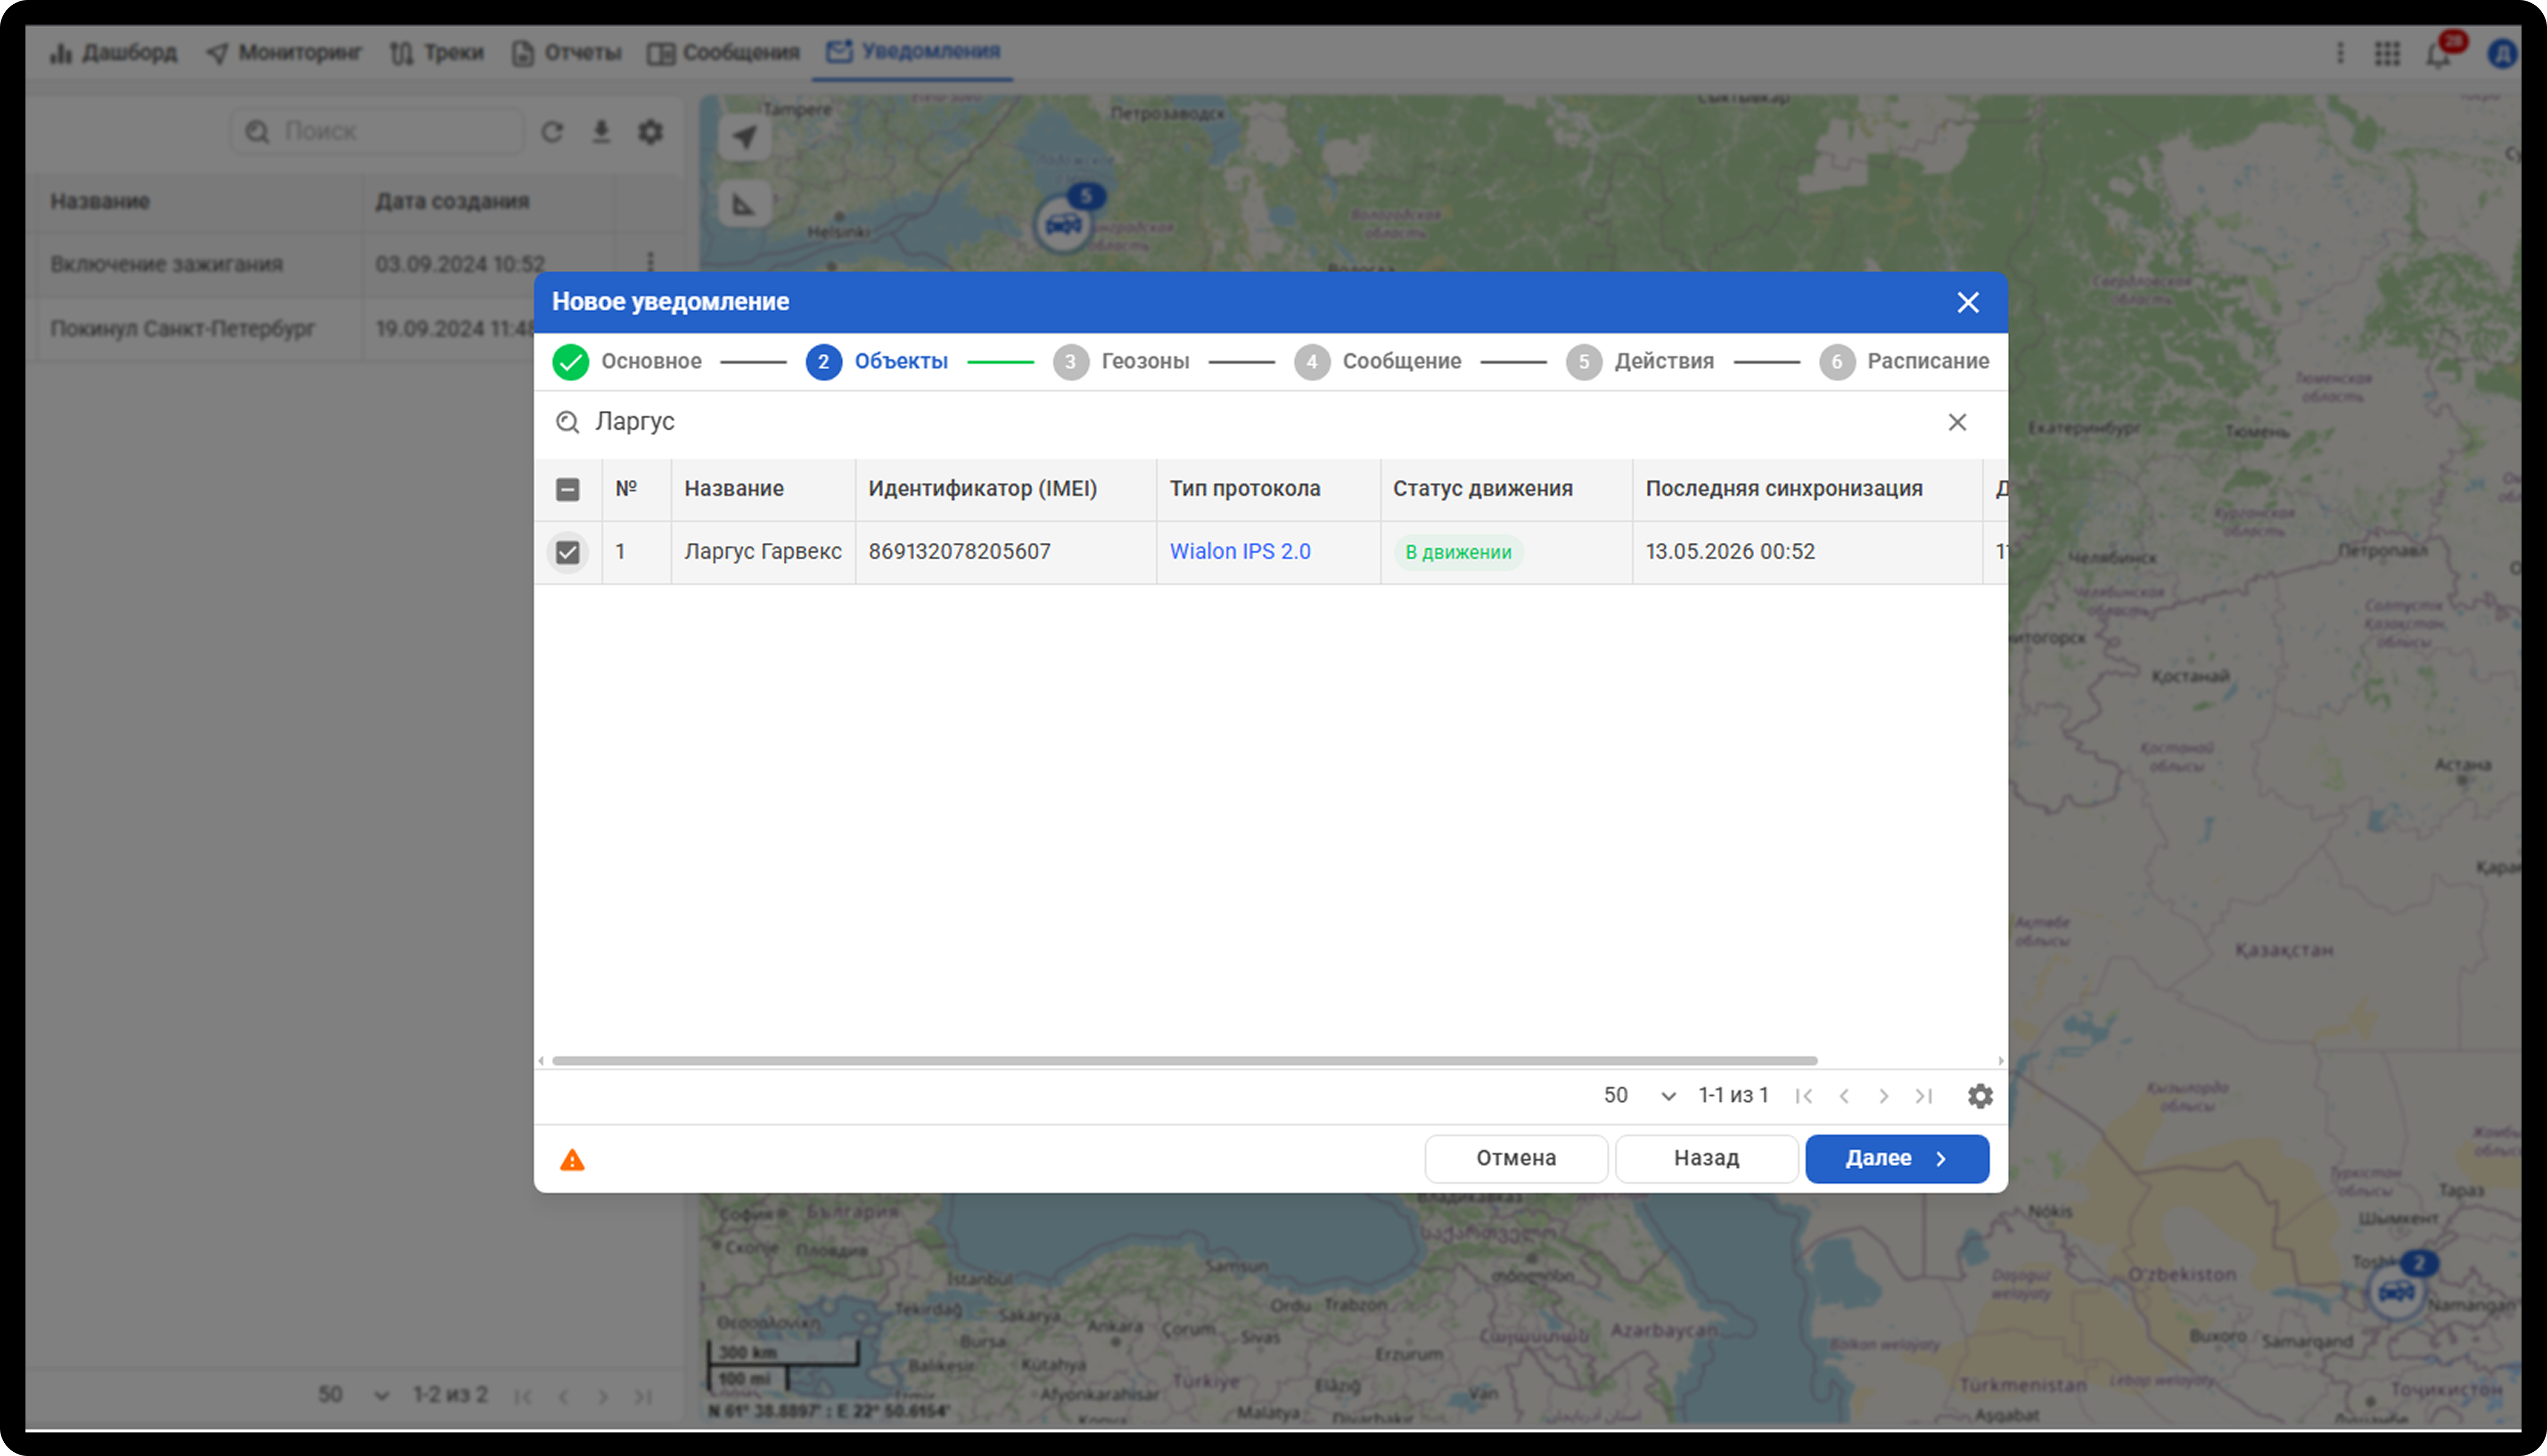
Task: Click the Поиск field in notifications list
Action: click(x=378, y=132)
